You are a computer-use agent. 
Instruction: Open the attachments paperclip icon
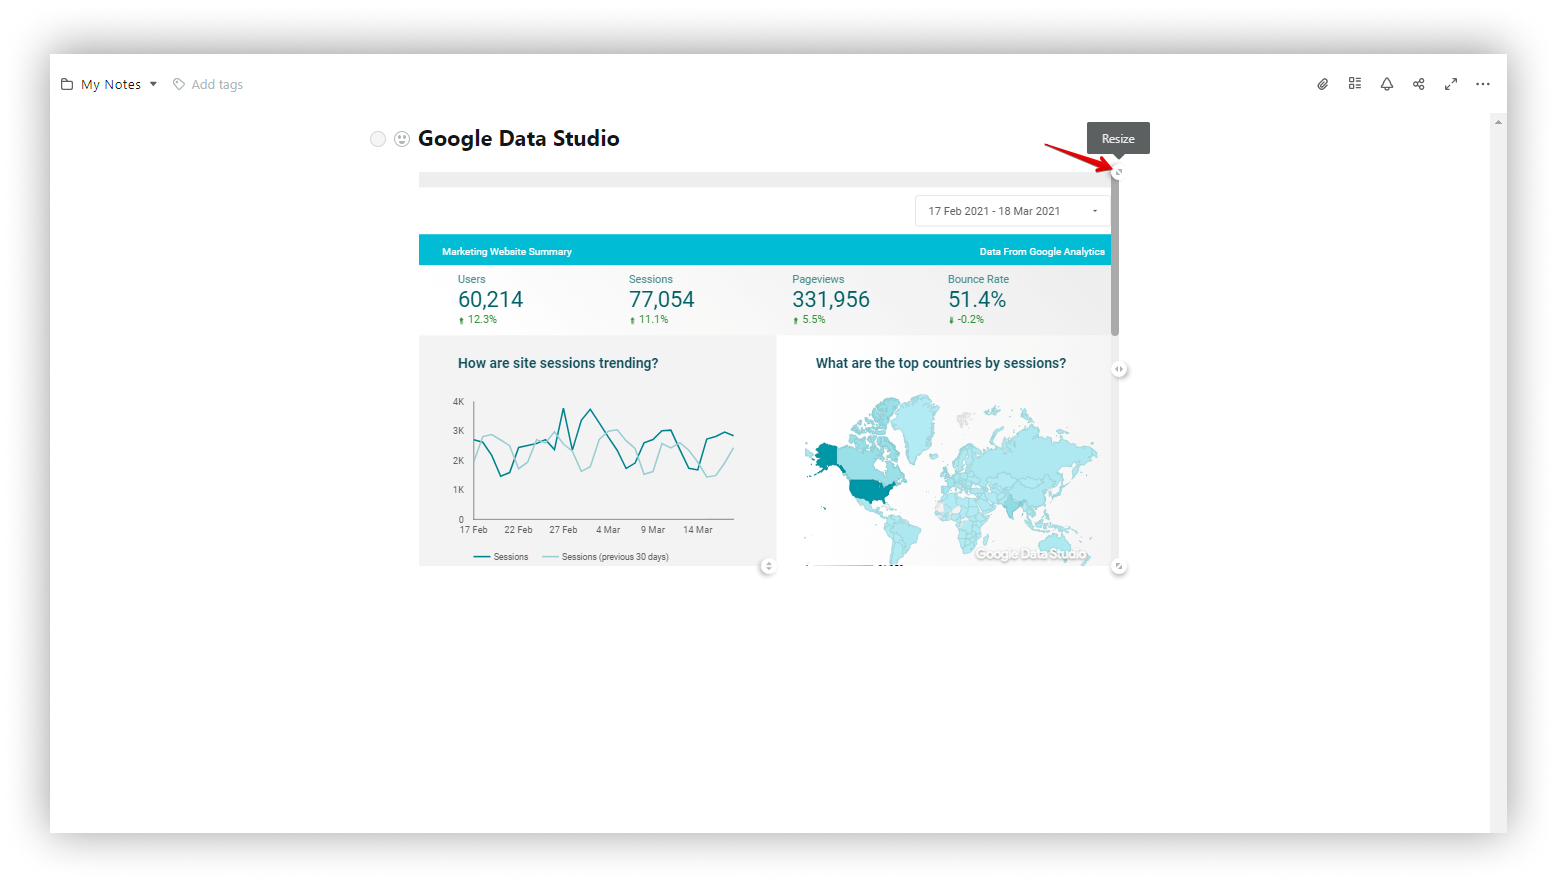coord(1322,84)
